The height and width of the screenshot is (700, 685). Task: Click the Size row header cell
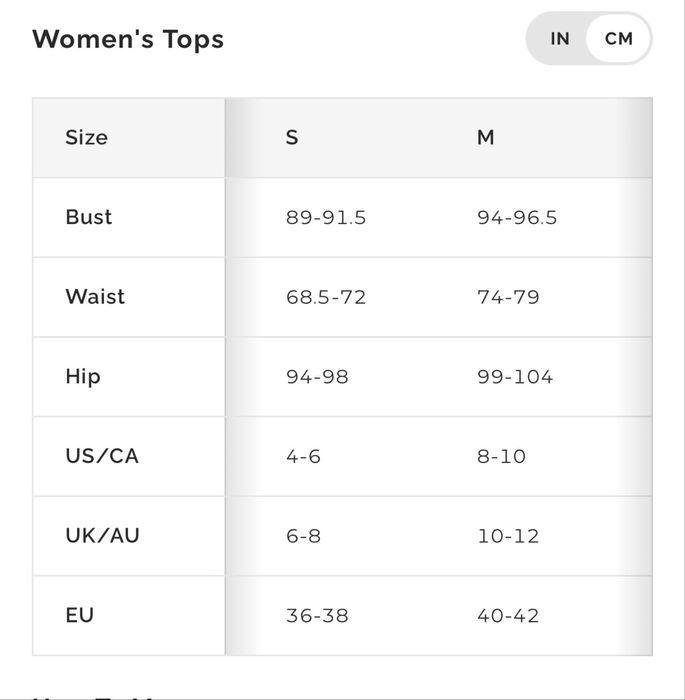(86, 138)
